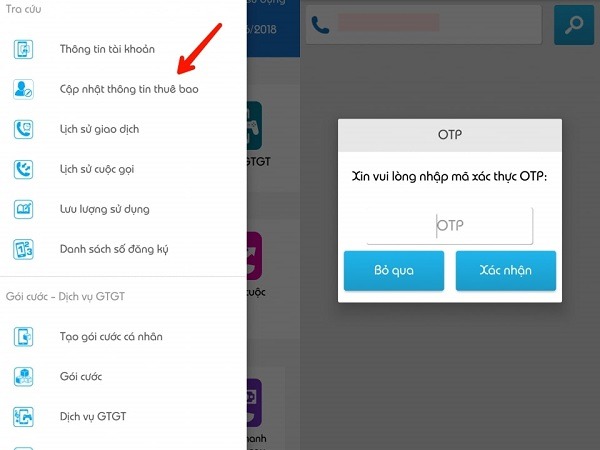Click the Thông tin tài khoản icon
This screenshot has height=450, width=600.
(23, 49)
